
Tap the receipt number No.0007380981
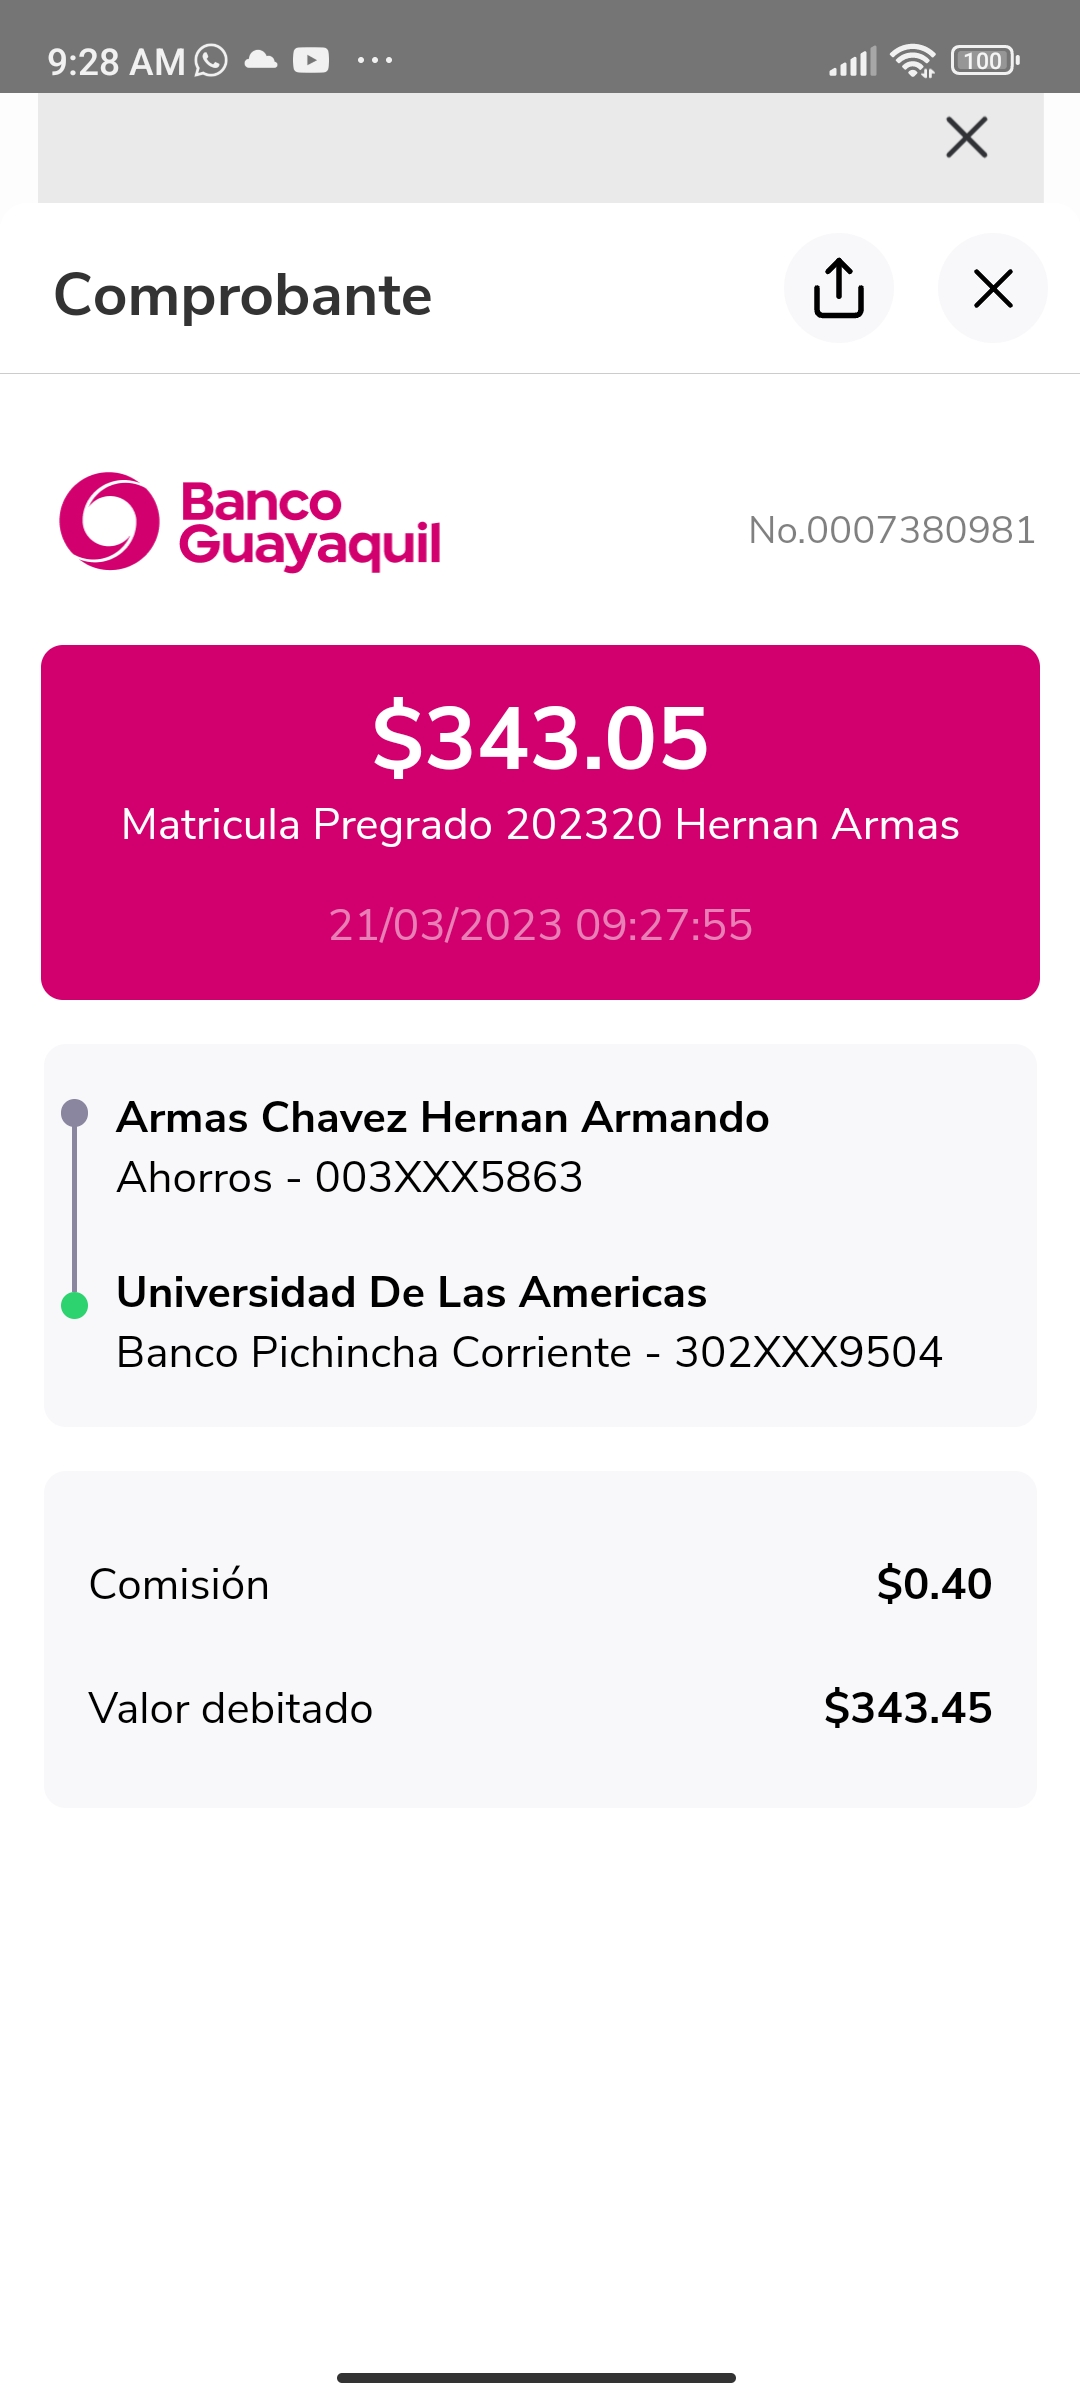[891, 530]
